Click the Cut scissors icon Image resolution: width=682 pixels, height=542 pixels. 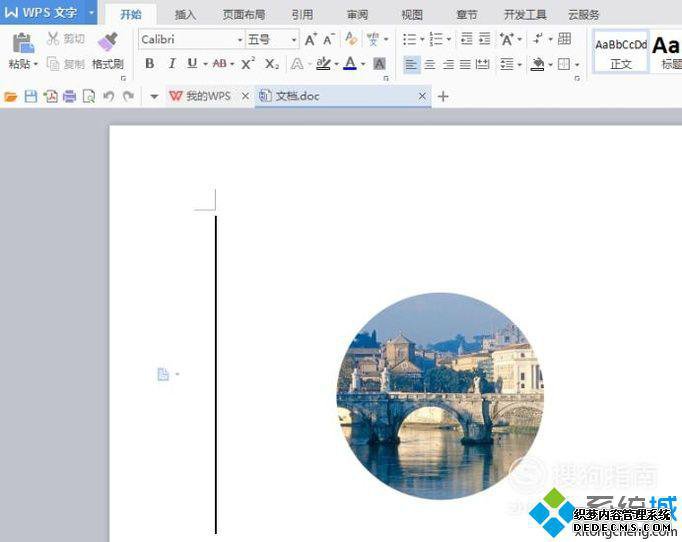point(53,39)
